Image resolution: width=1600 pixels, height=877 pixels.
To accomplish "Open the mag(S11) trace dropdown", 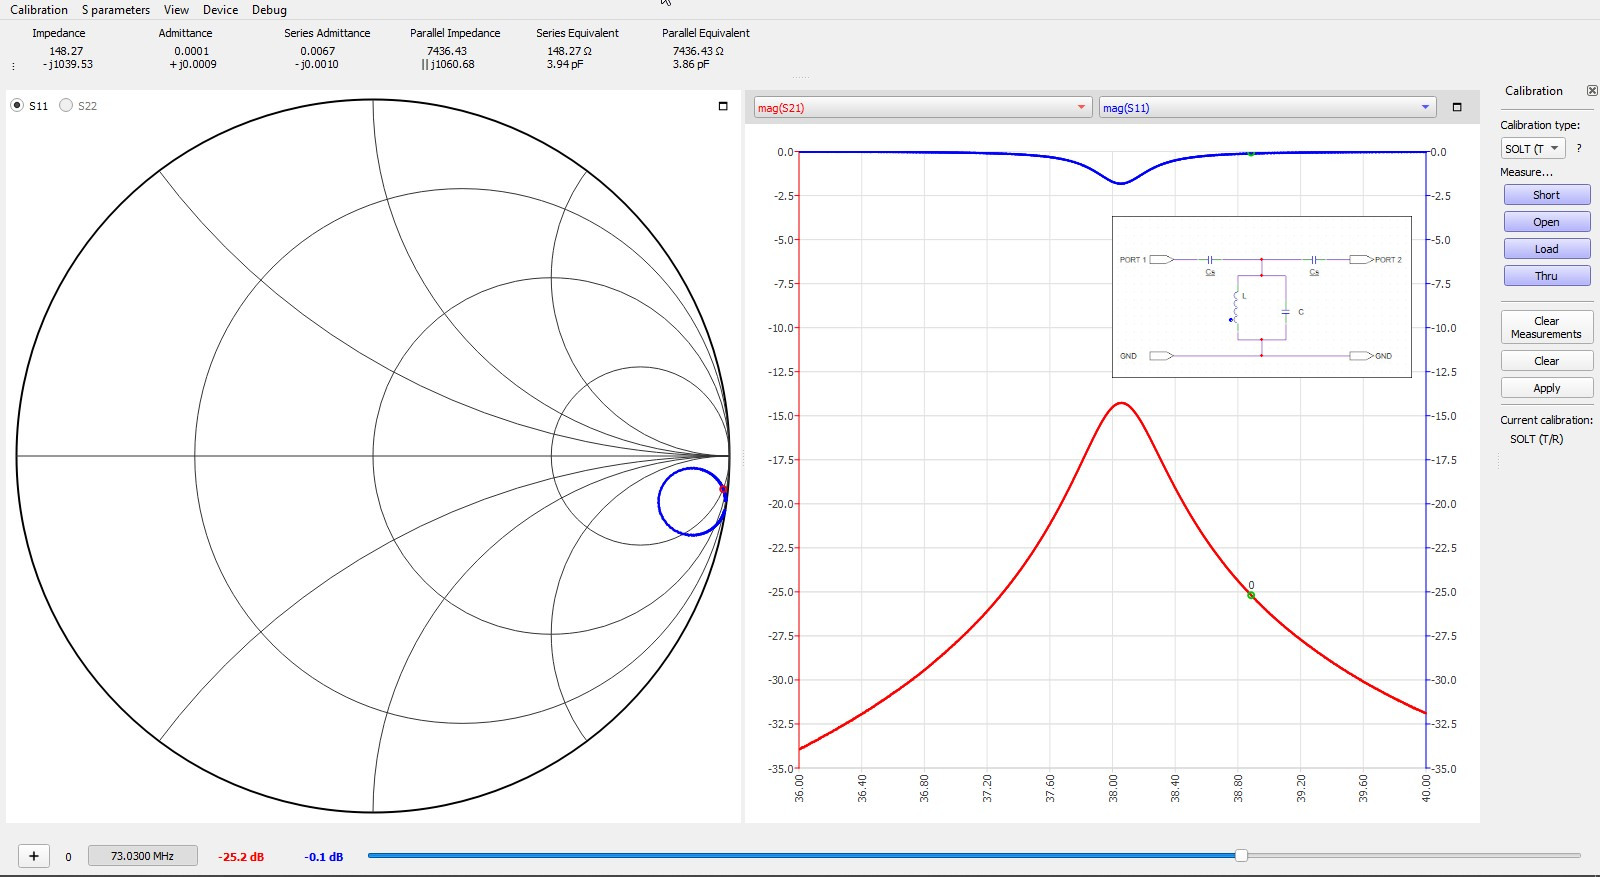I will (1267, 108).
